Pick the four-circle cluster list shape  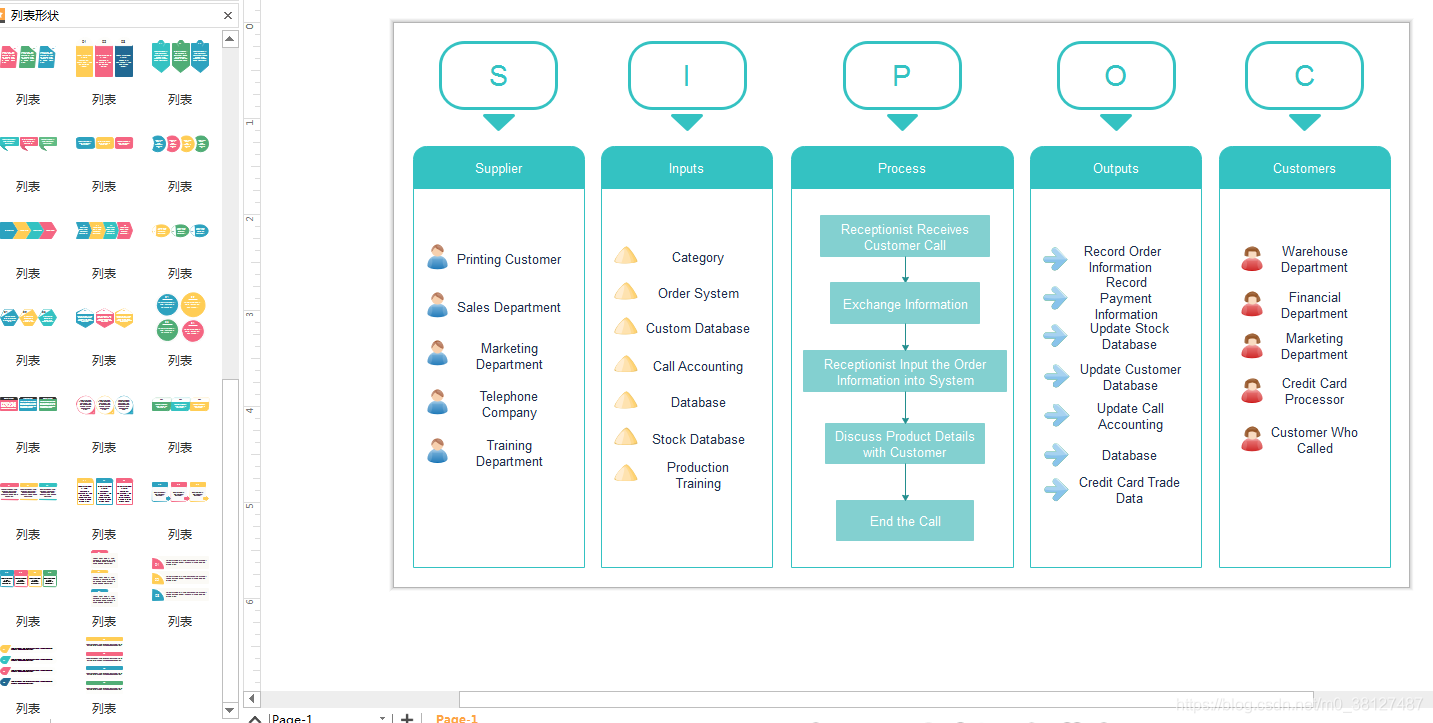click(180, 317)
